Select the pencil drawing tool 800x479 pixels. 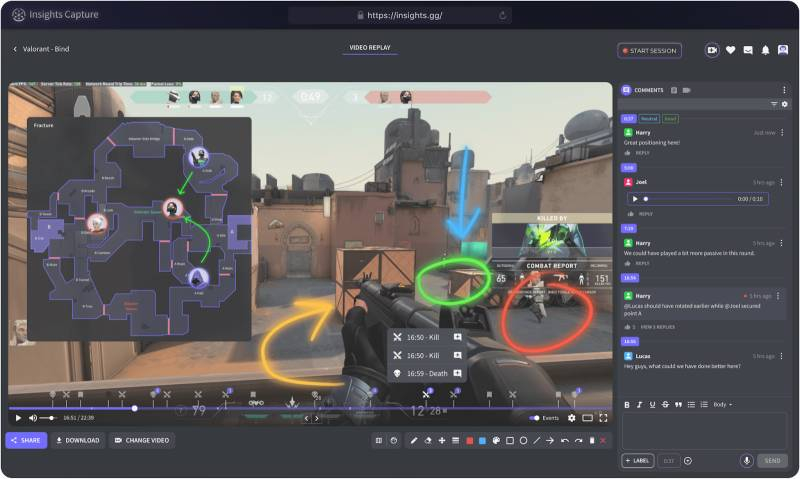[414, 440]
